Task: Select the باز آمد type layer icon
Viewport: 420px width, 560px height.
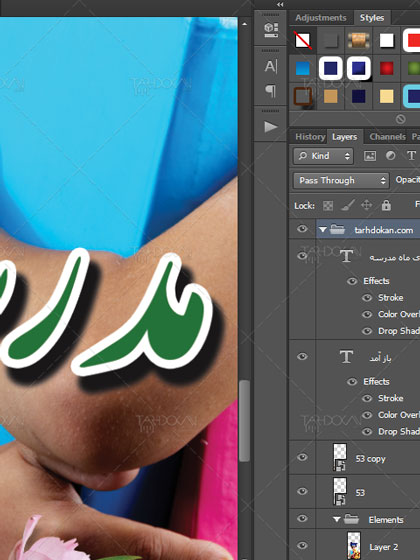Action: [x=346, y=356]
